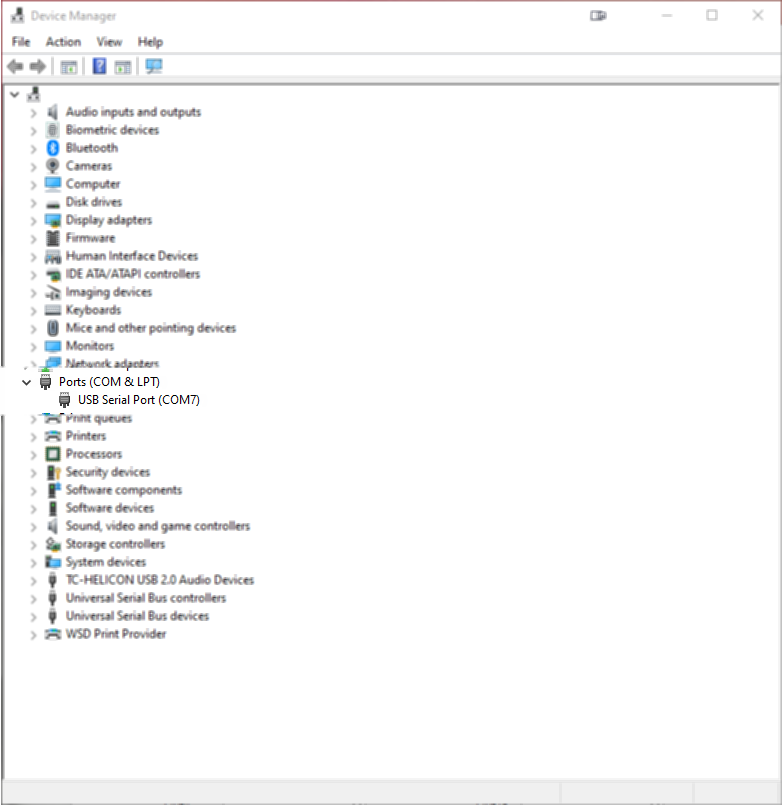
Task: Click the Firmware category icon
Action: coord(53,238)
